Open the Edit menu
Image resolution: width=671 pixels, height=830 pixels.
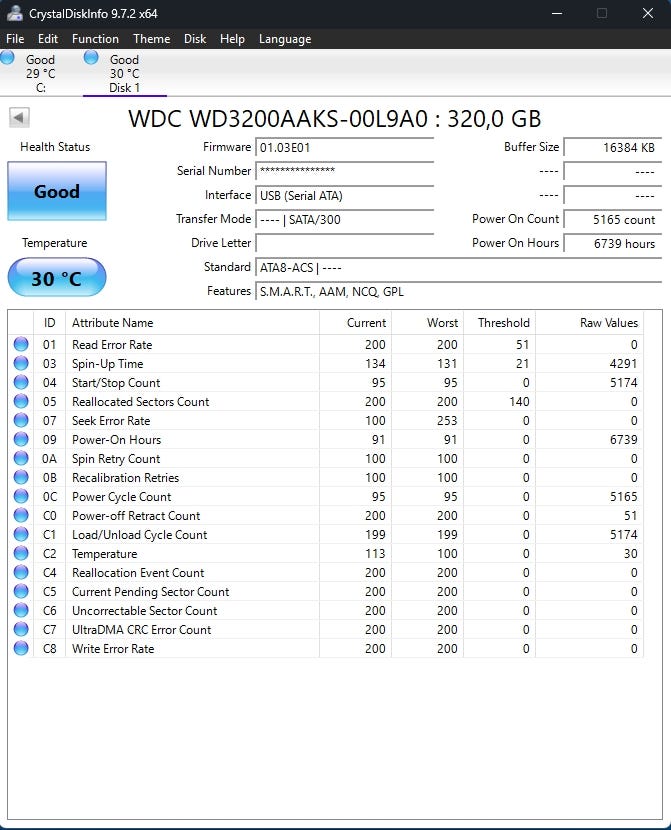point(48,39)
